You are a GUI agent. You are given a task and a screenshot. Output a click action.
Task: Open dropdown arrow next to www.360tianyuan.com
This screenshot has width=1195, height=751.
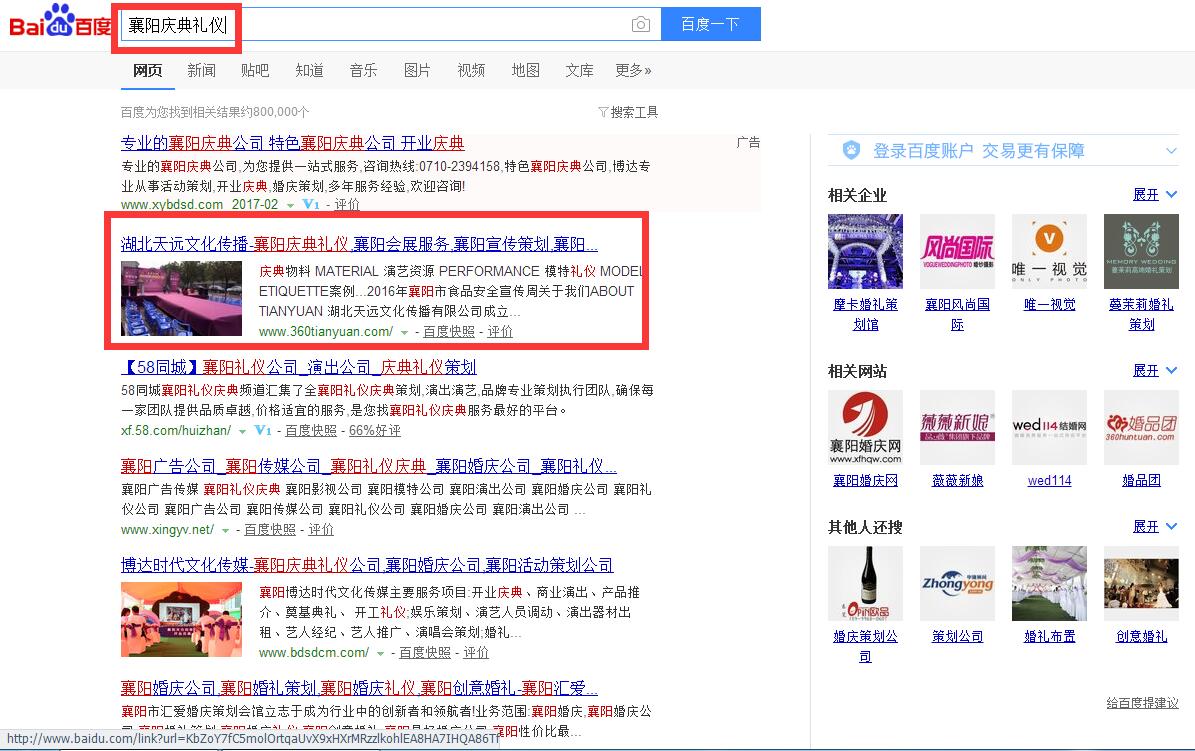[405, 332]
